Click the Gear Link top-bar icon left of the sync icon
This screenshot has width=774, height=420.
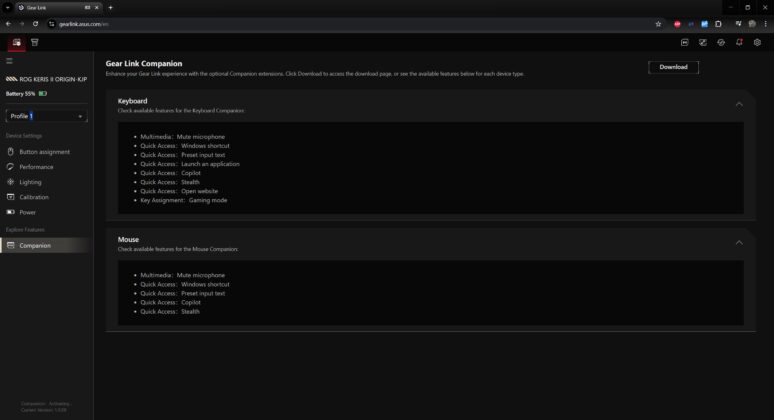[703, 42]
